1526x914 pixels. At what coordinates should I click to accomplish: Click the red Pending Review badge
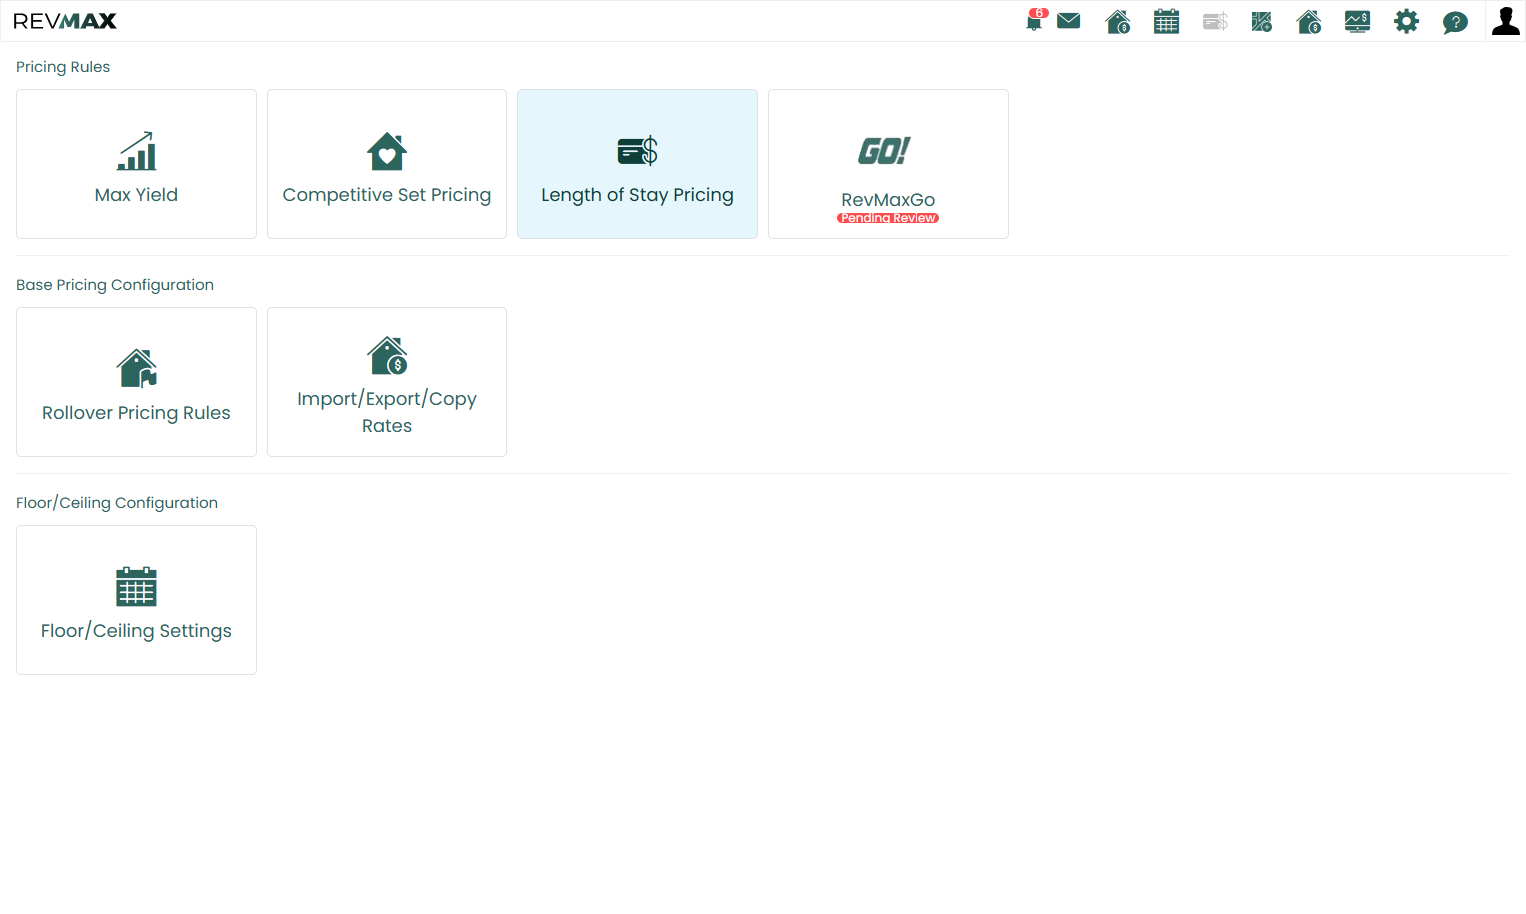888,218
